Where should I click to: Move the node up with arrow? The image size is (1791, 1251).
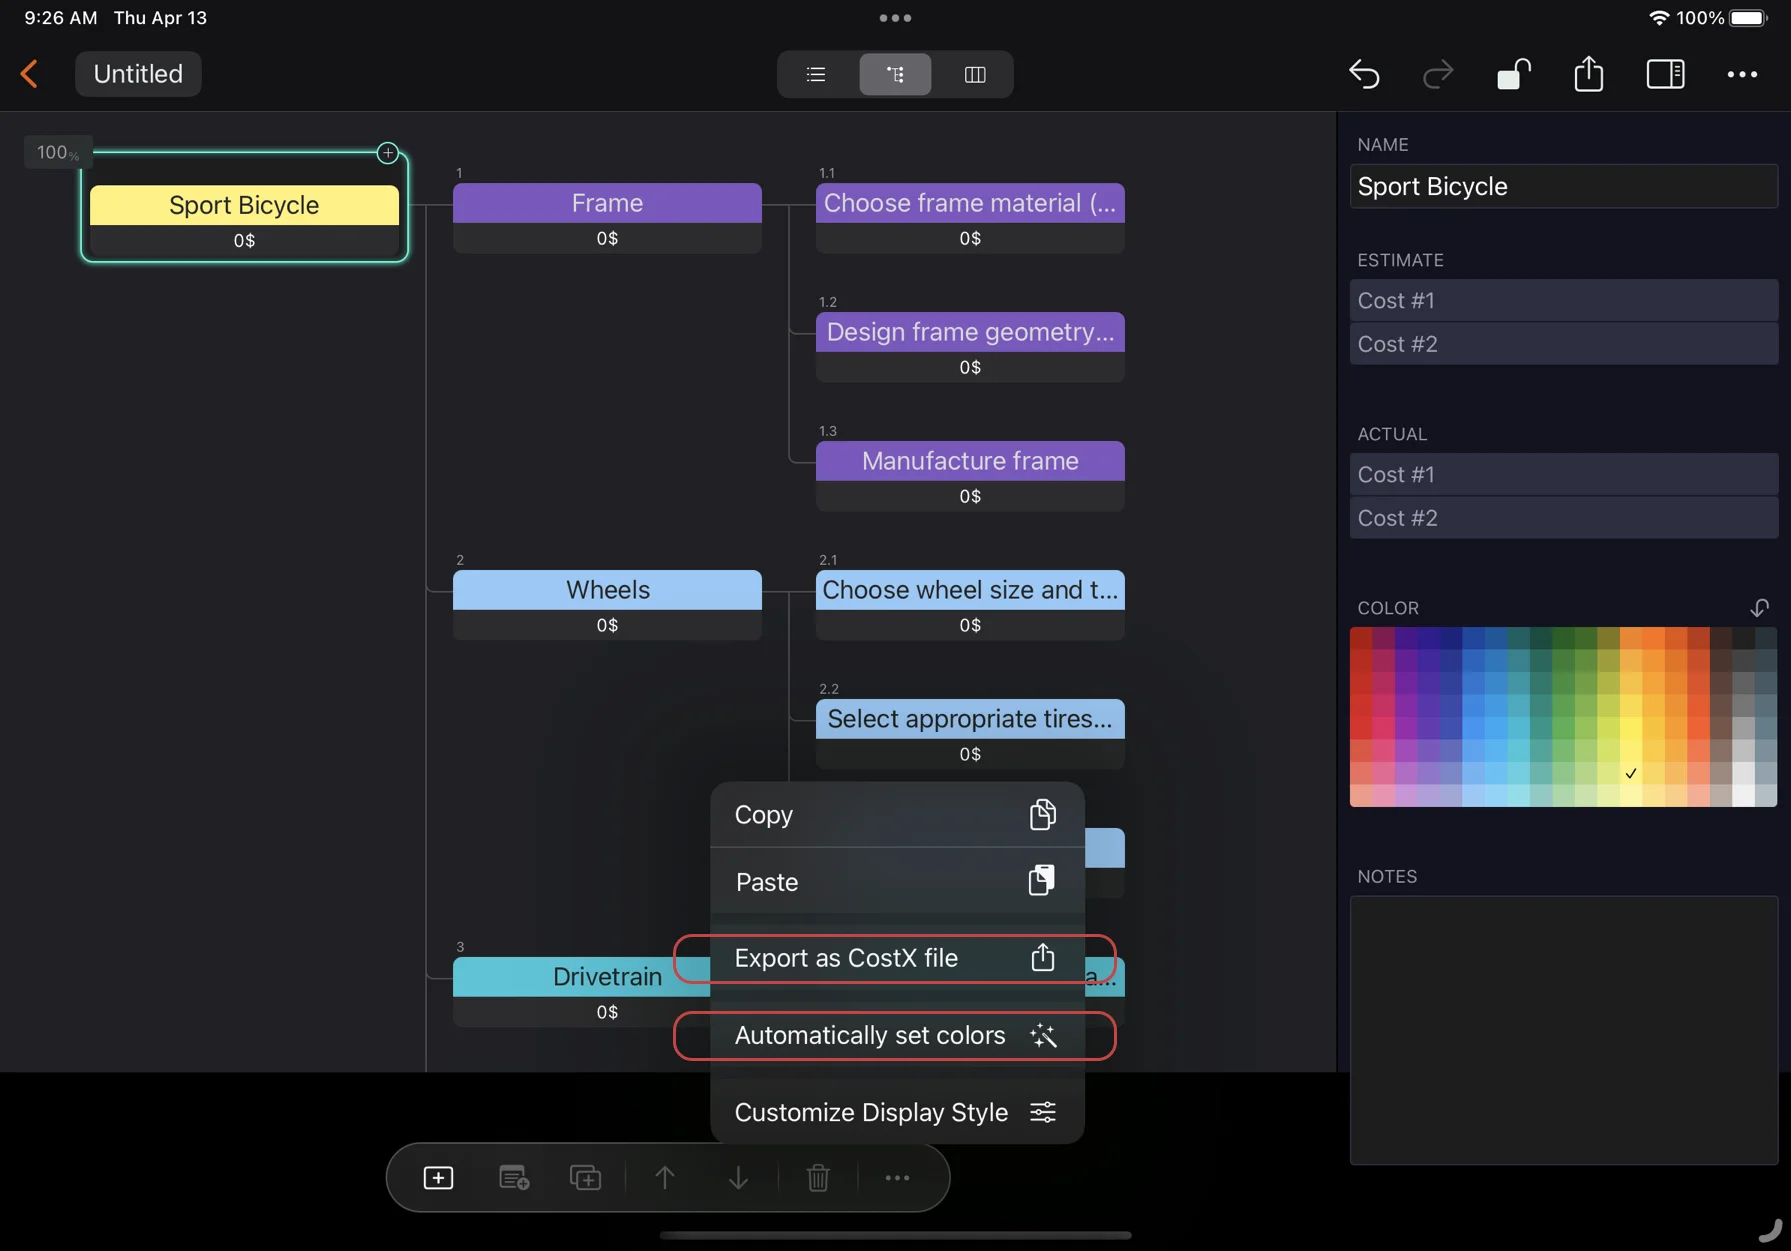[665, 1178]
